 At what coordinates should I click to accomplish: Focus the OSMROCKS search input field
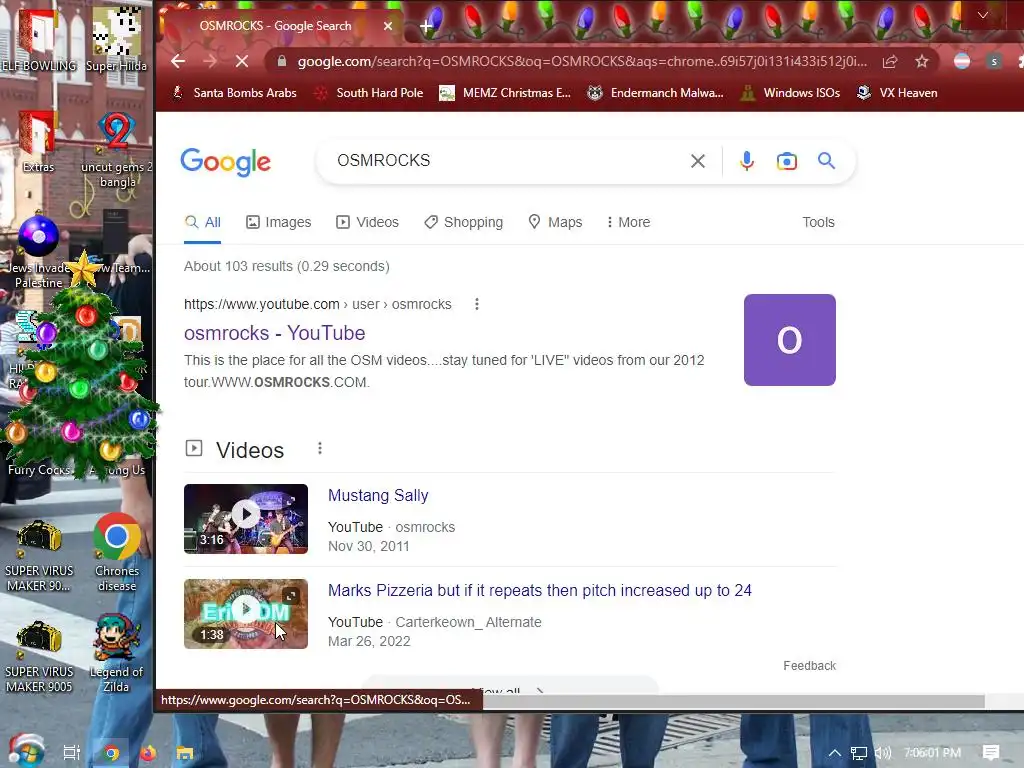click(509, 161)
